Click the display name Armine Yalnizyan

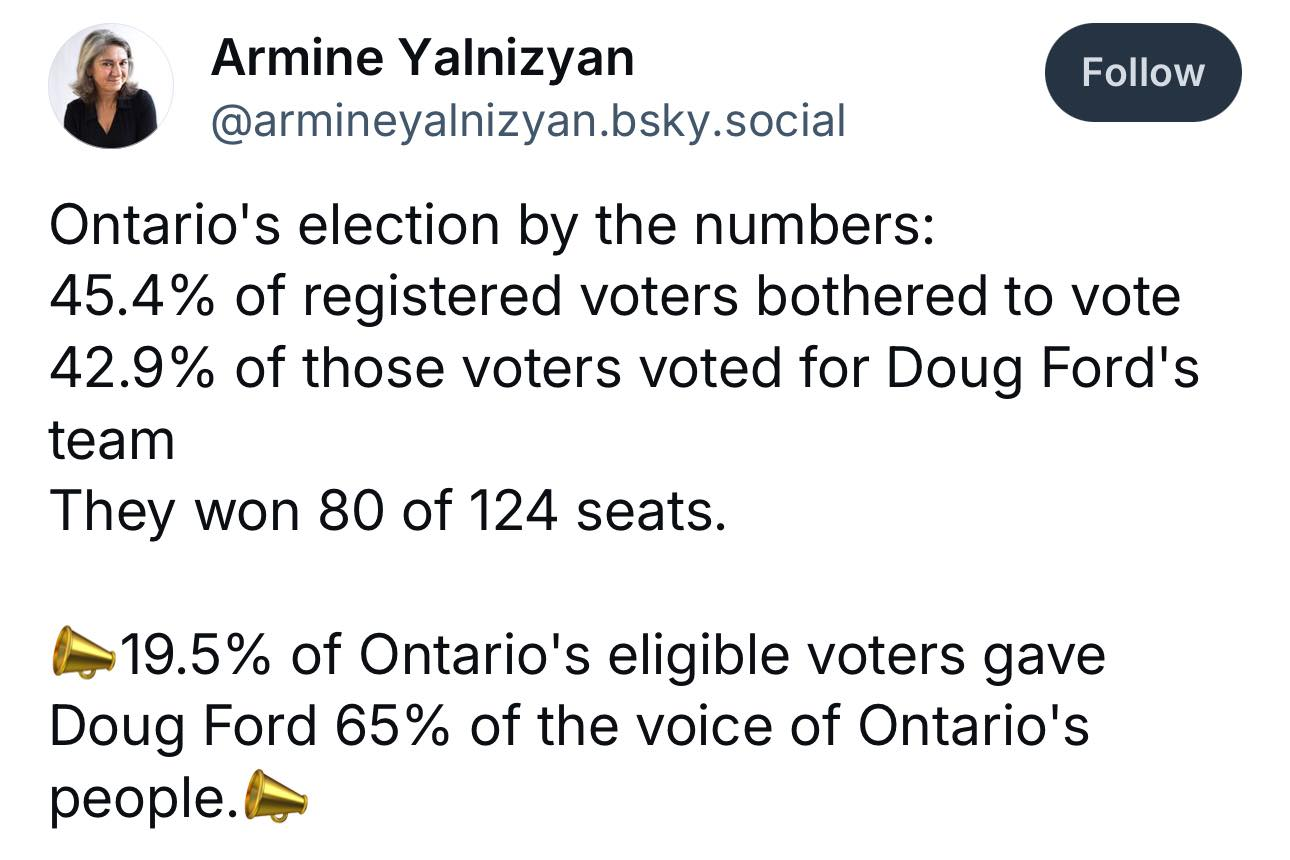422,59
